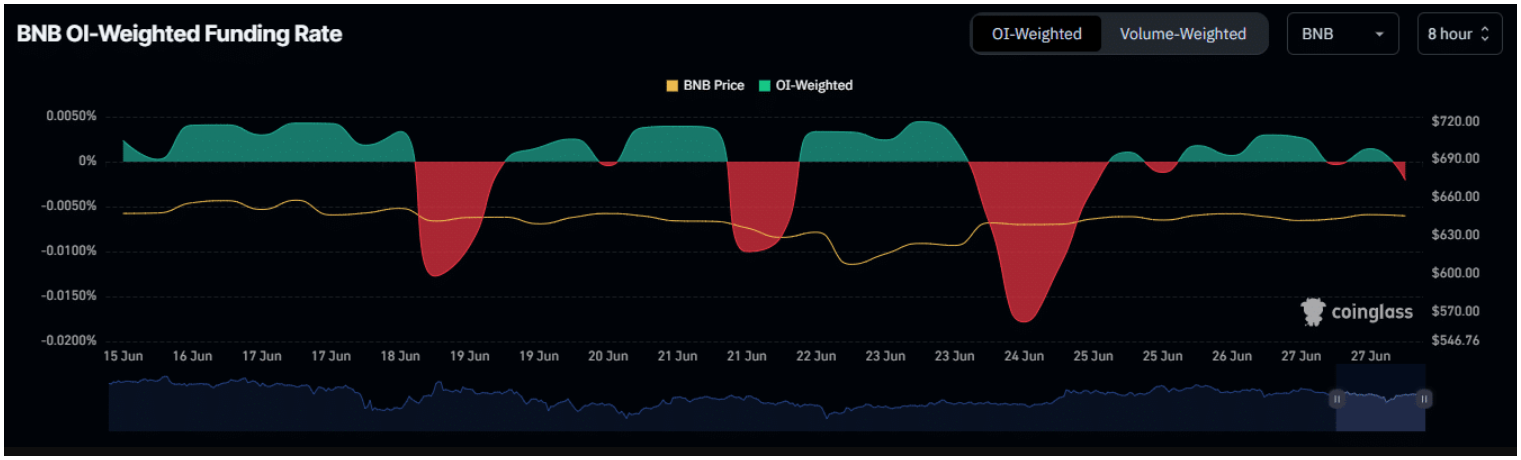Click the $600.00 price axis label
Image resolution: width=1521 pixels, height=460 pixels.
1455,273
